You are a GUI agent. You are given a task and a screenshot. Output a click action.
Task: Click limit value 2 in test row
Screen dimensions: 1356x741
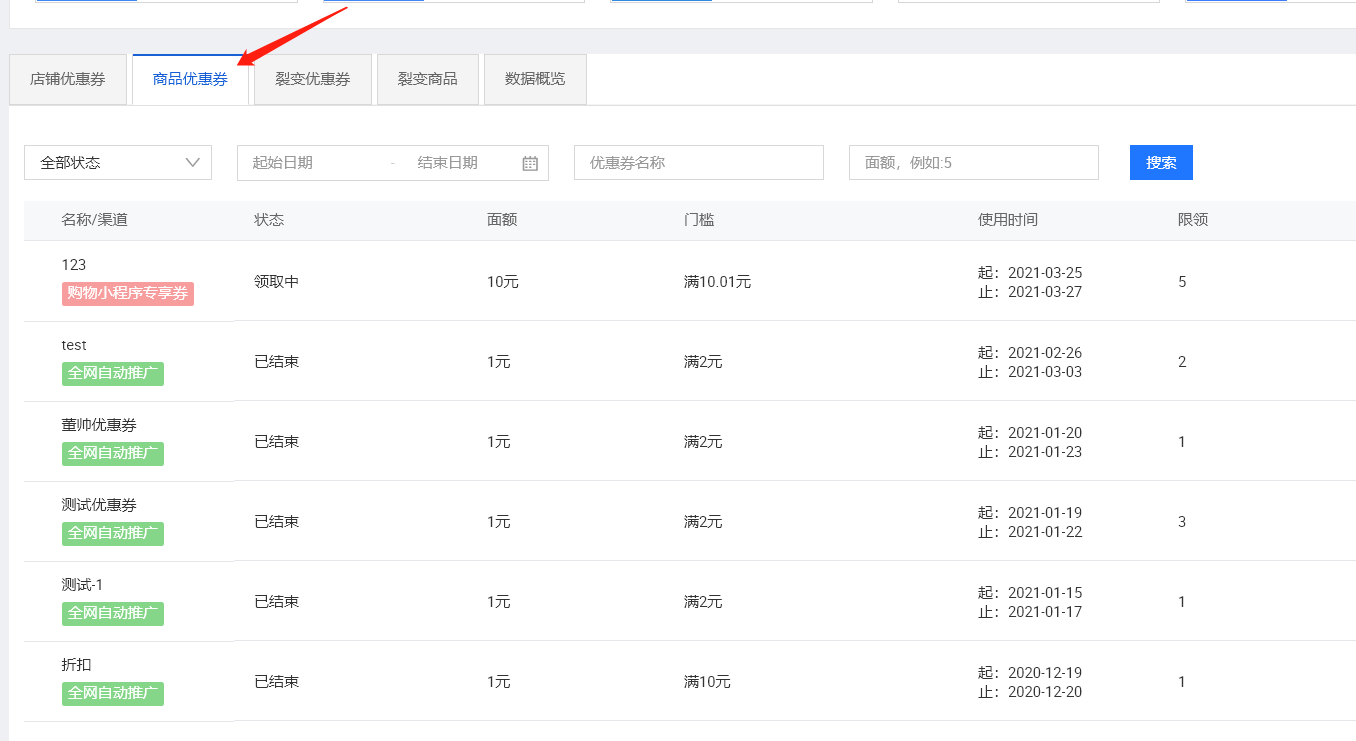[x=1182, y=362]
